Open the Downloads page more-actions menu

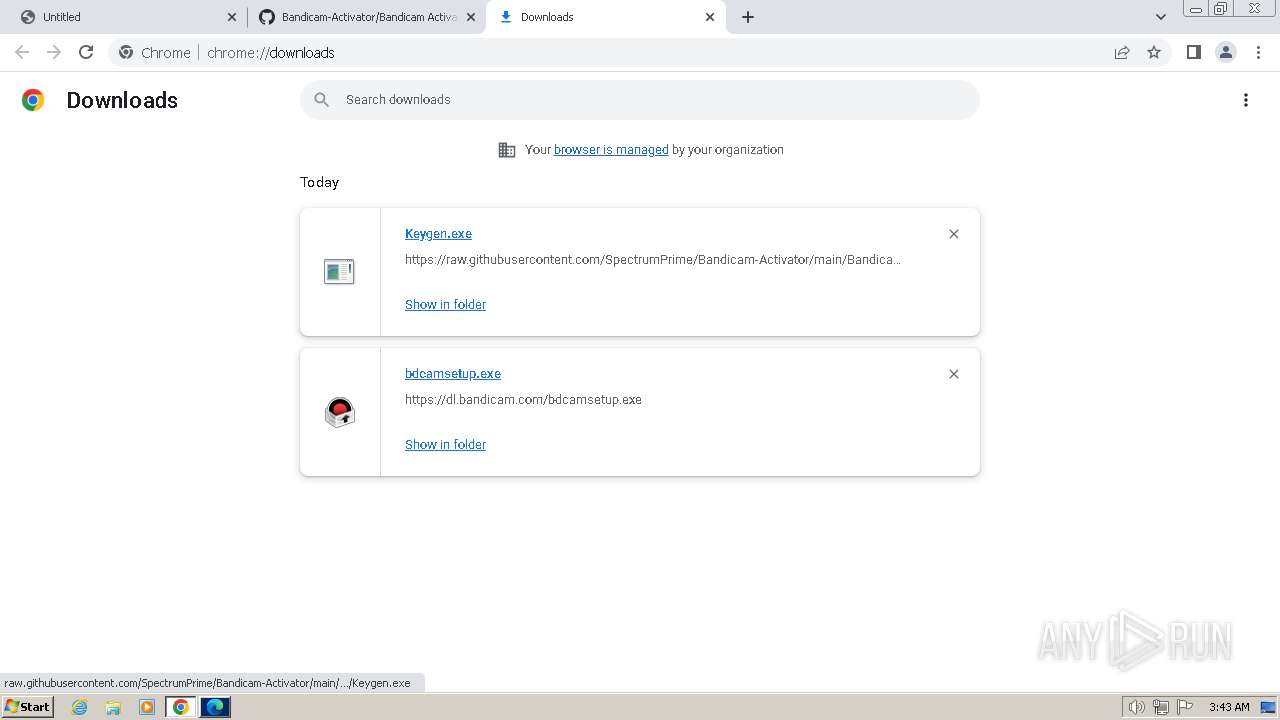pyautogui.click(x=1246, y=100)
